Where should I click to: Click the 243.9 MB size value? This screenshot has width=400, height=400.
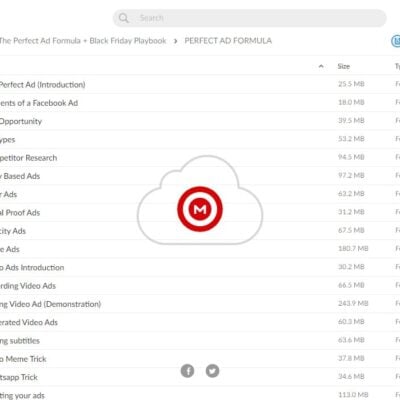pos(353,303)
